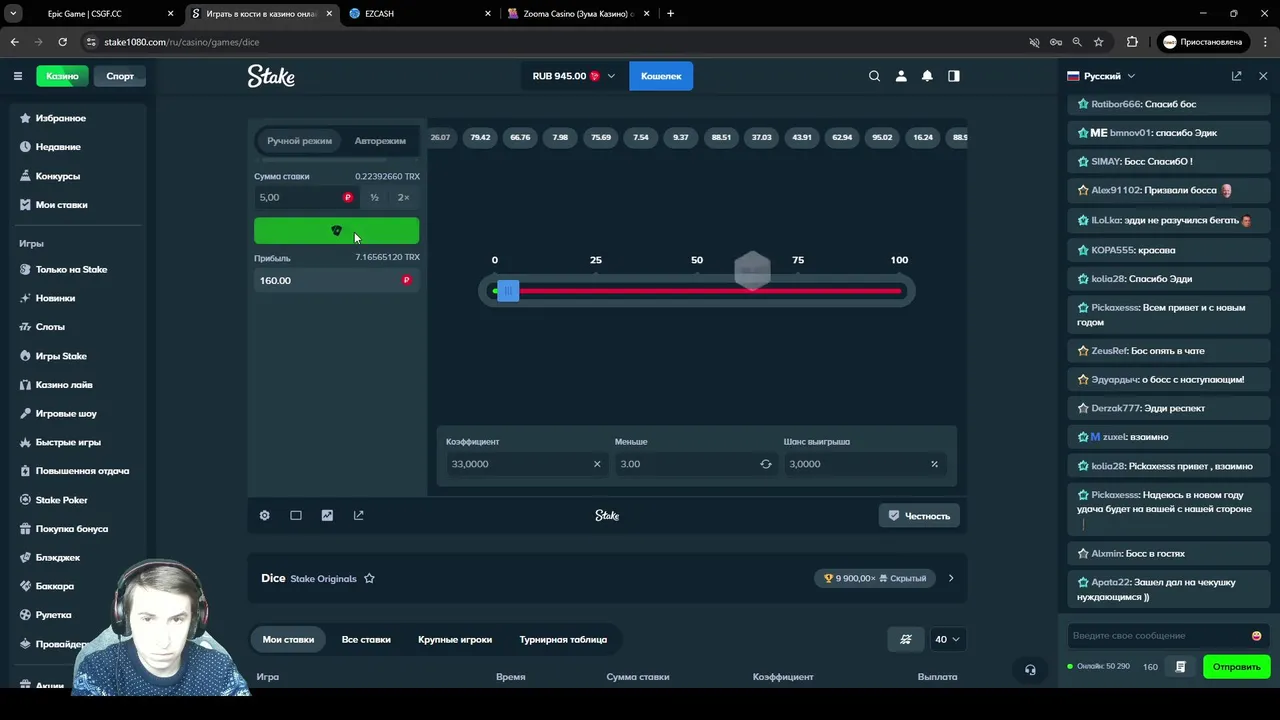Screen dimensions: 1280x720
Task: Reload the browser page
Action: click(62, 42)
